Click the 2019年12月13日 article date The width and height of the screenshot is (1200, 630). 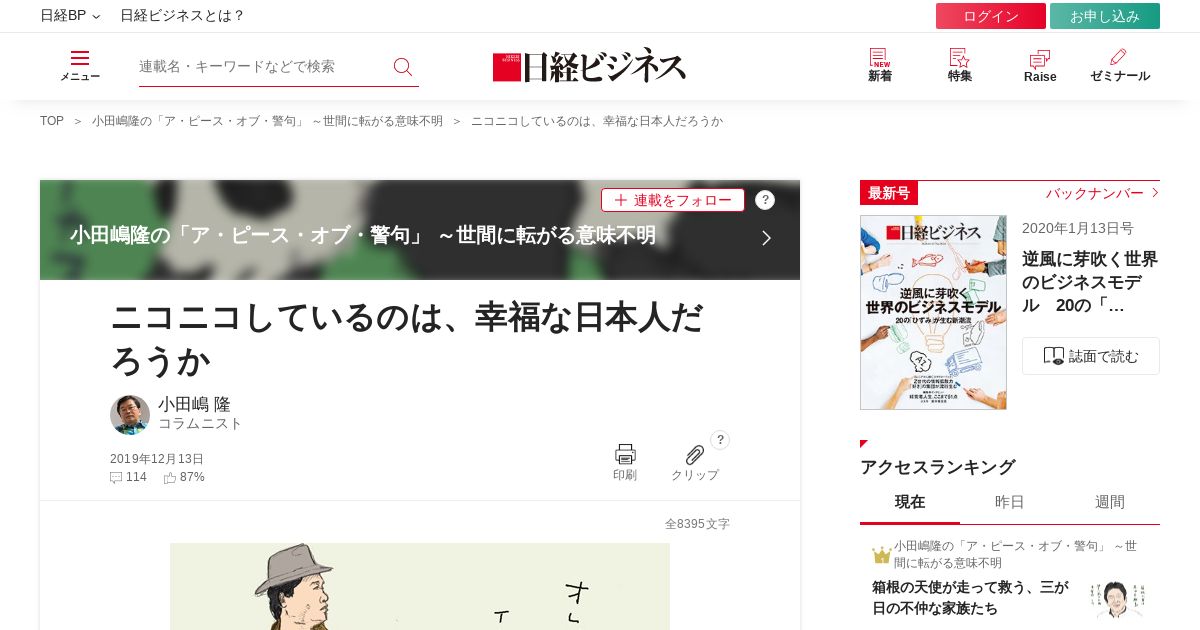[x=157, y=459]
